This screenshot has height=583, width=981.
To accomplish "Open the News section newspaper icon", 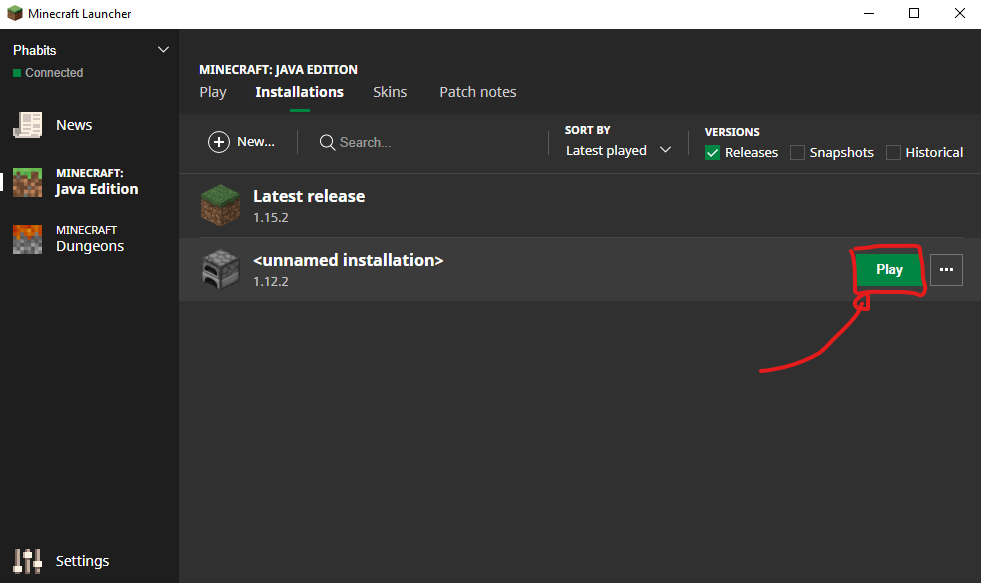I will coord(28,125).
